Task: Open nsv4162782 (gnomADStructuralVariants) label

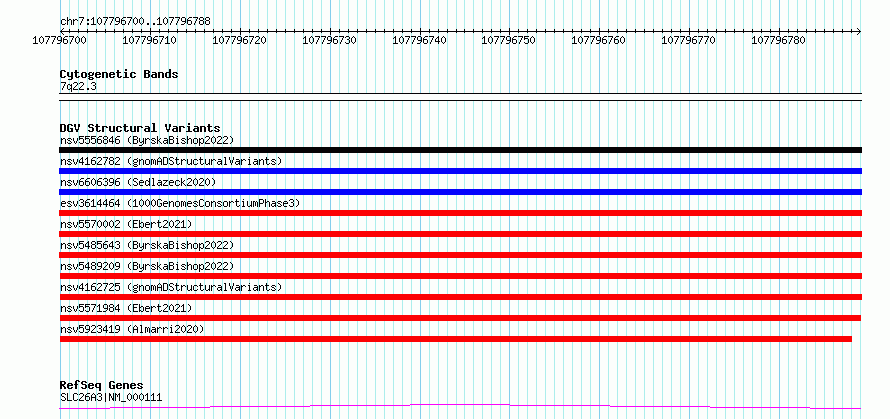Action: pos(171,161)
